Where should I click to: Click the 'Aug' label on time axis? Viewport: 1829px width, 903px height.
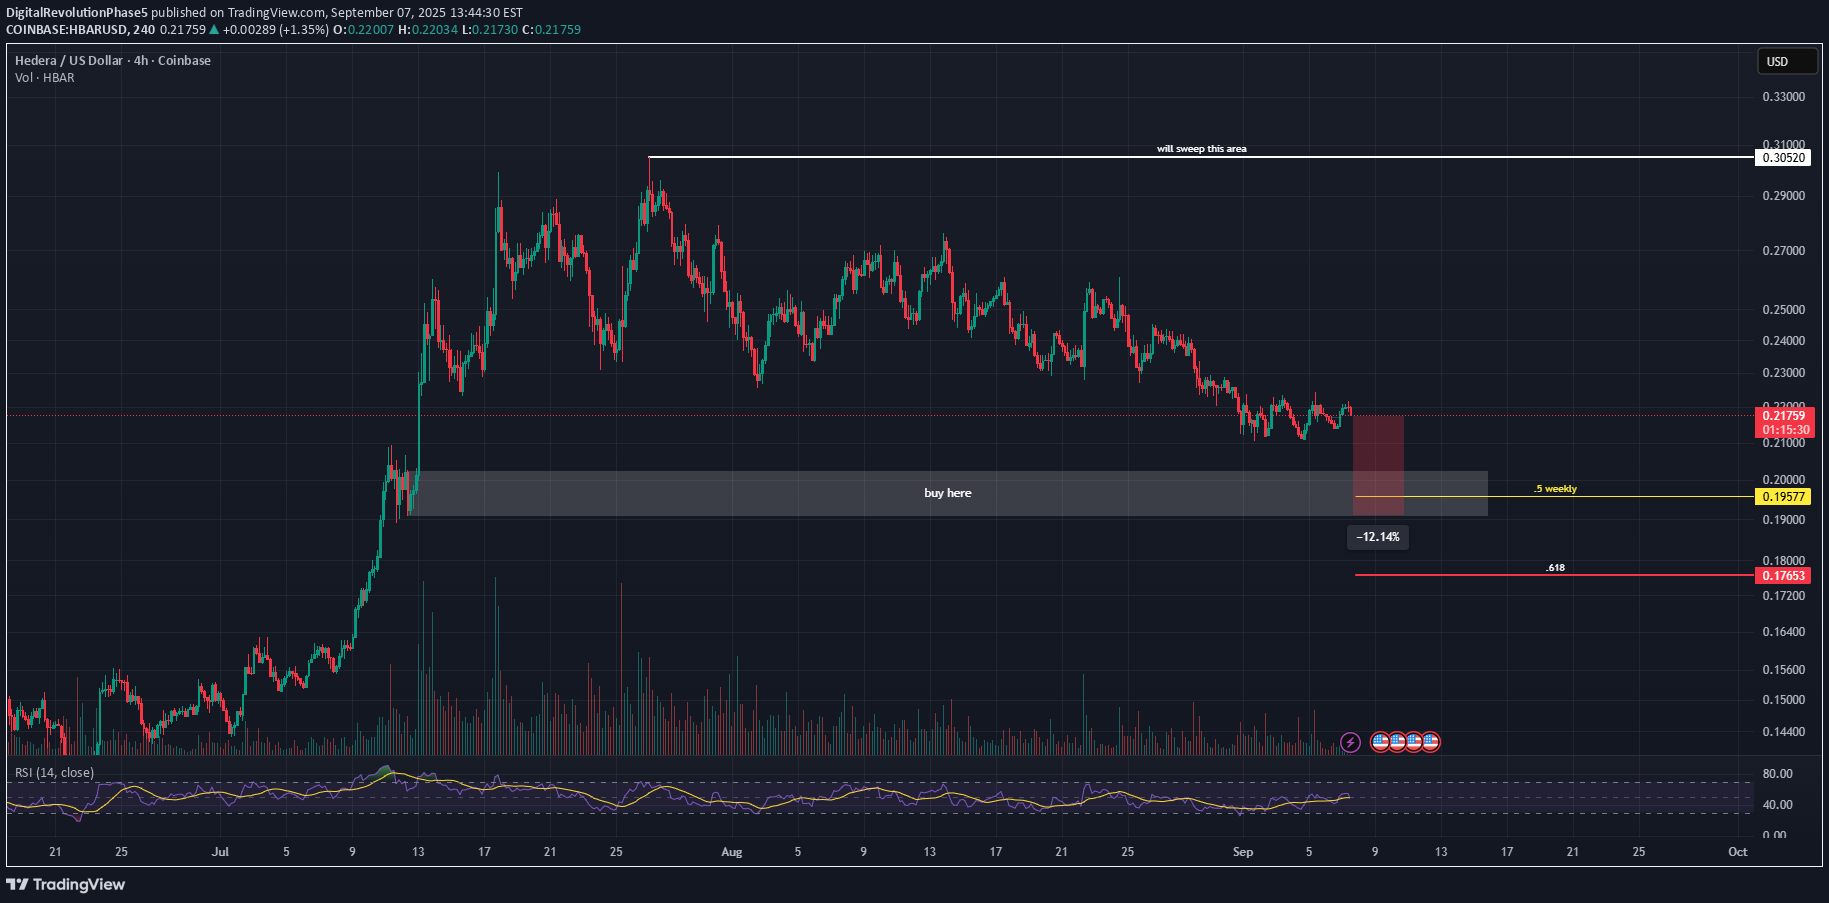(x=732, y=852)
